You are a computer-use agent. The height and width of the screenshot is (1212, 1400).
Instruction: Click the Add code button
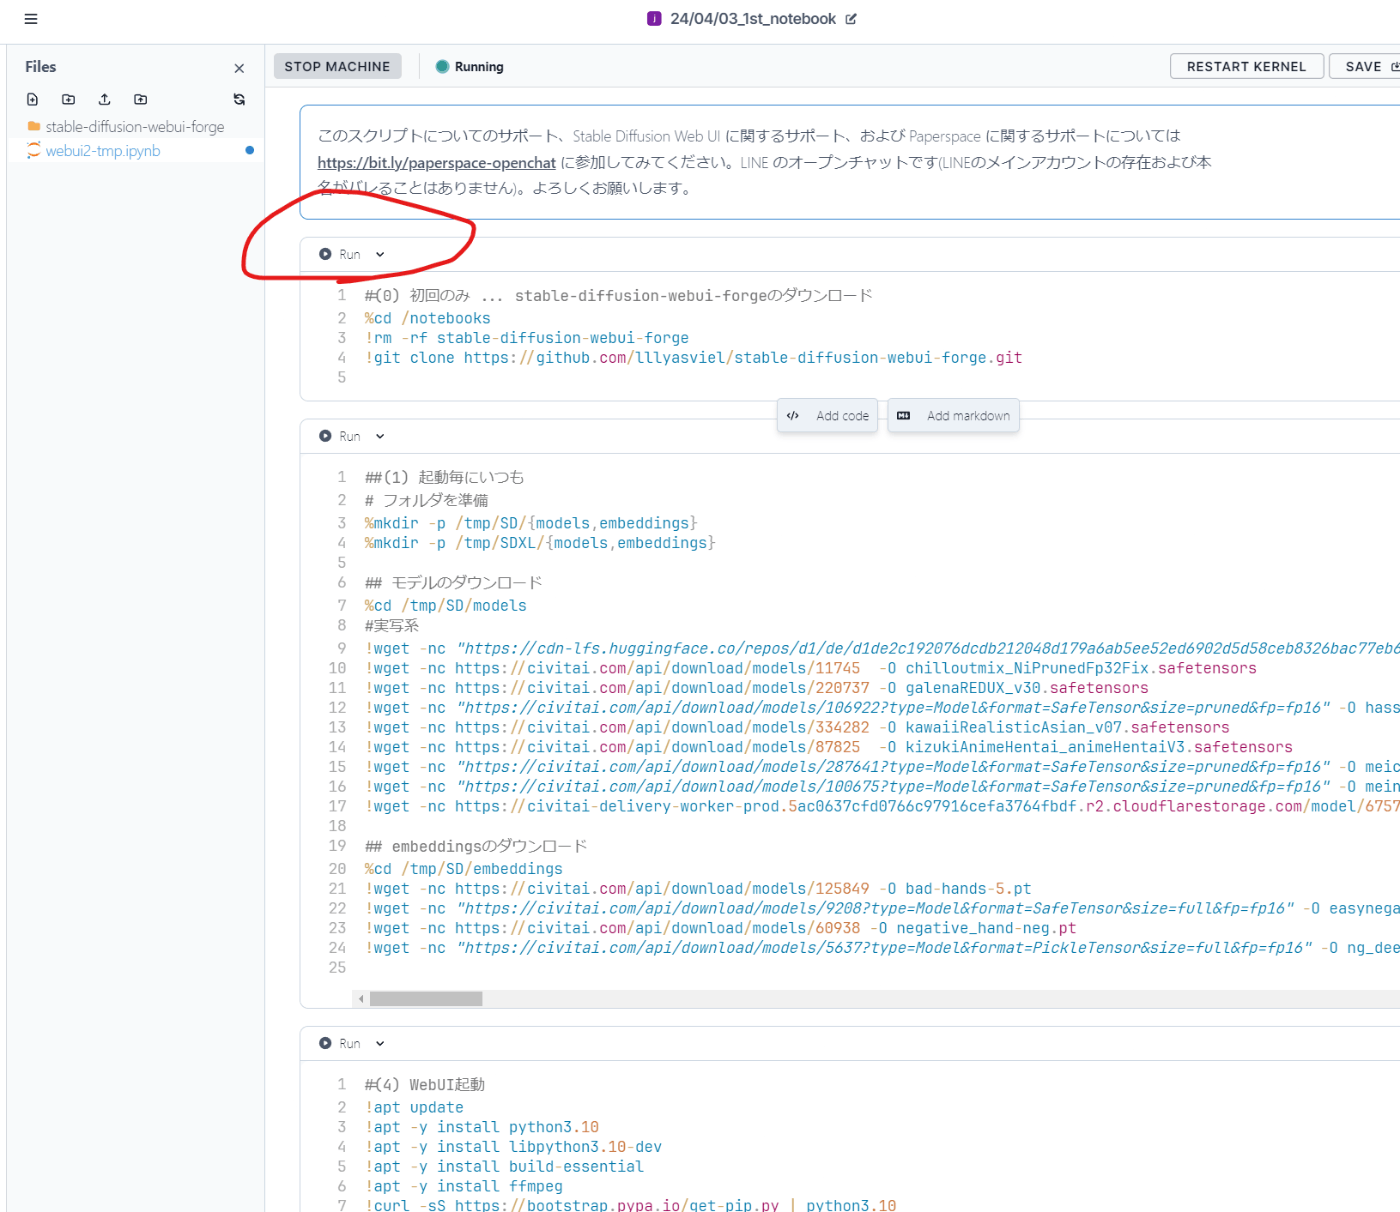tap(827, 416)
